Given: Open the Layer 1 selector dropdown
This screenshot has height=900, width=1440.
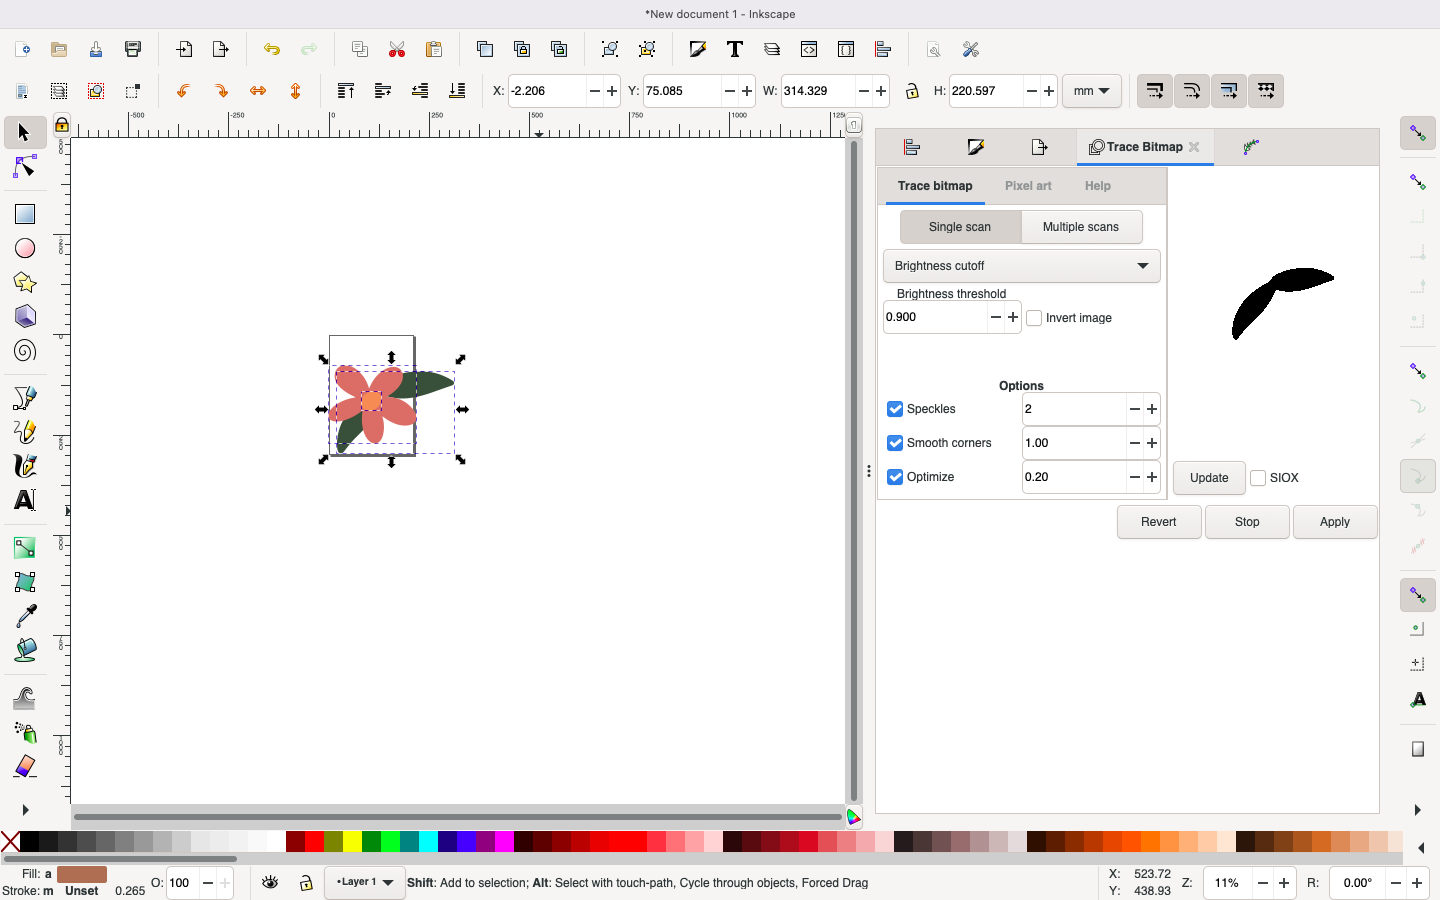Looking at the screenshot, I should (x=363, y=884).
